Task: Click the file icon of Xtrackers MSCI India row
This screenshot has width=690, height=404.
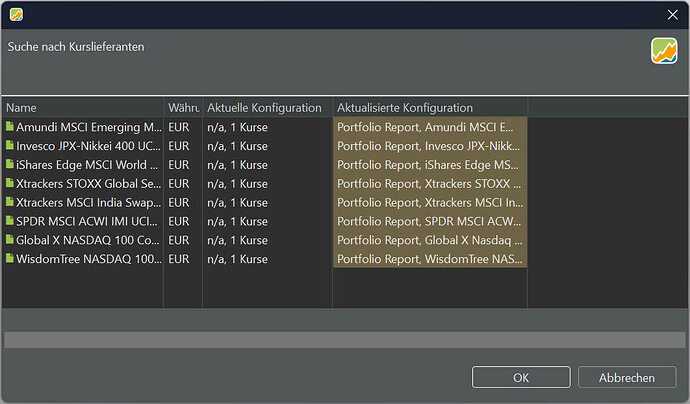Action: (10, 202)
